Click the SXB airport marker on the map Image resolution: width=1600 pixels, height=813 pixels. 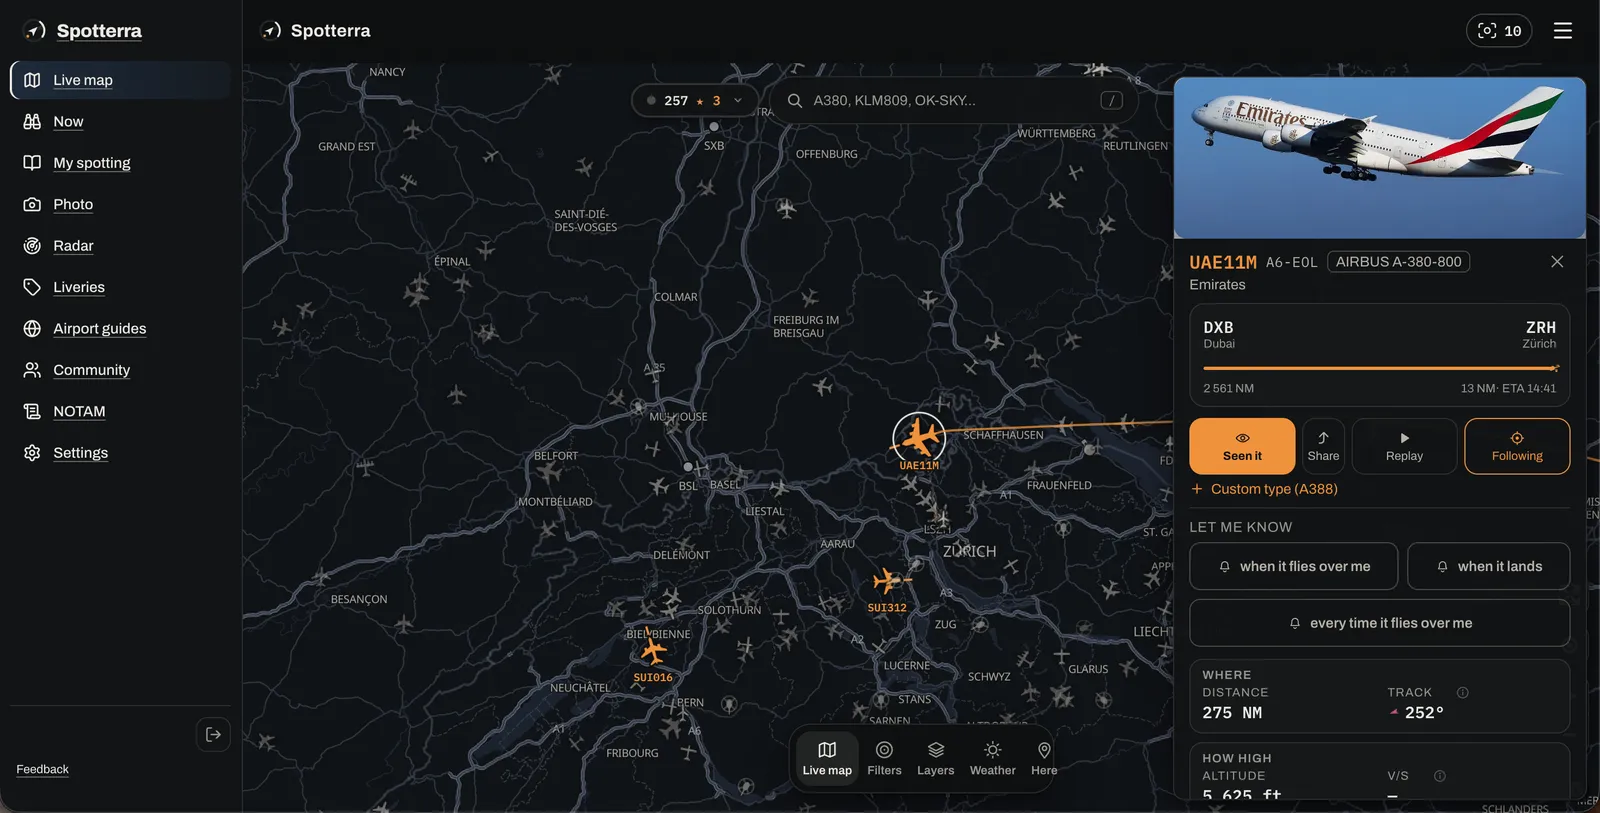(714, 127)
